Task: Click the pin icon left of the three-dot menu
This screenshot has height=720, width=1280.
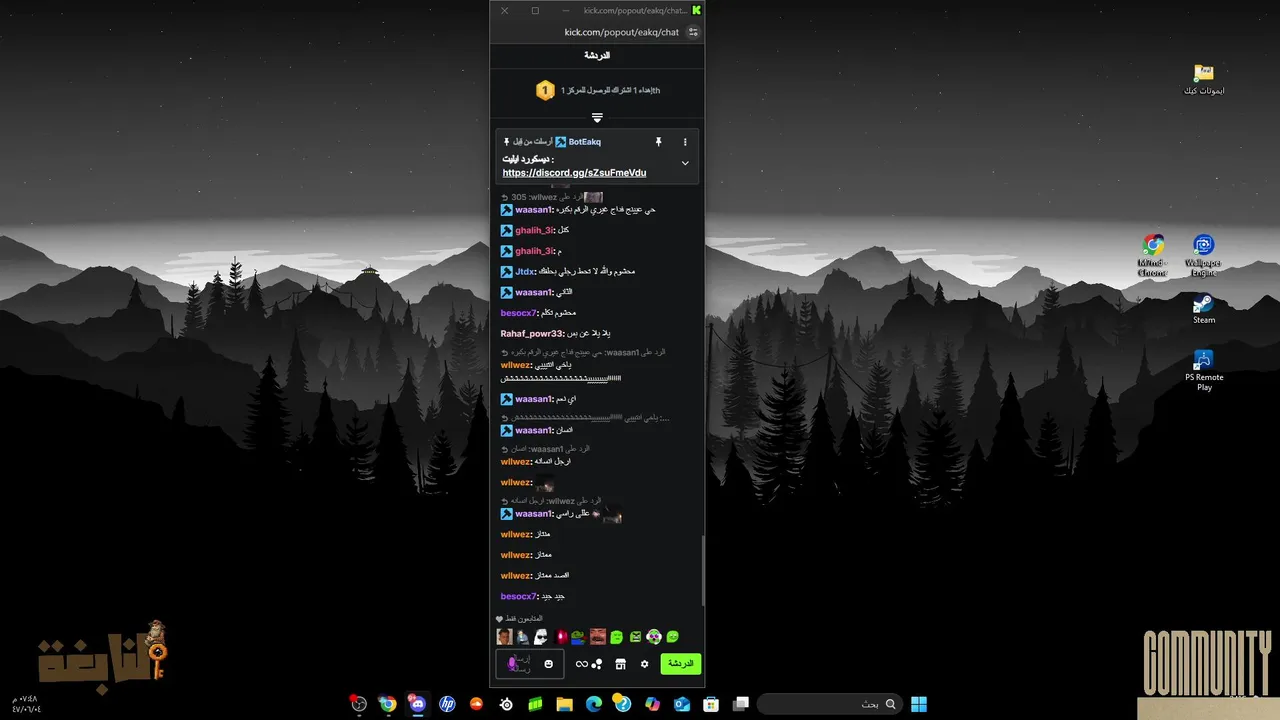Action: 658,142
